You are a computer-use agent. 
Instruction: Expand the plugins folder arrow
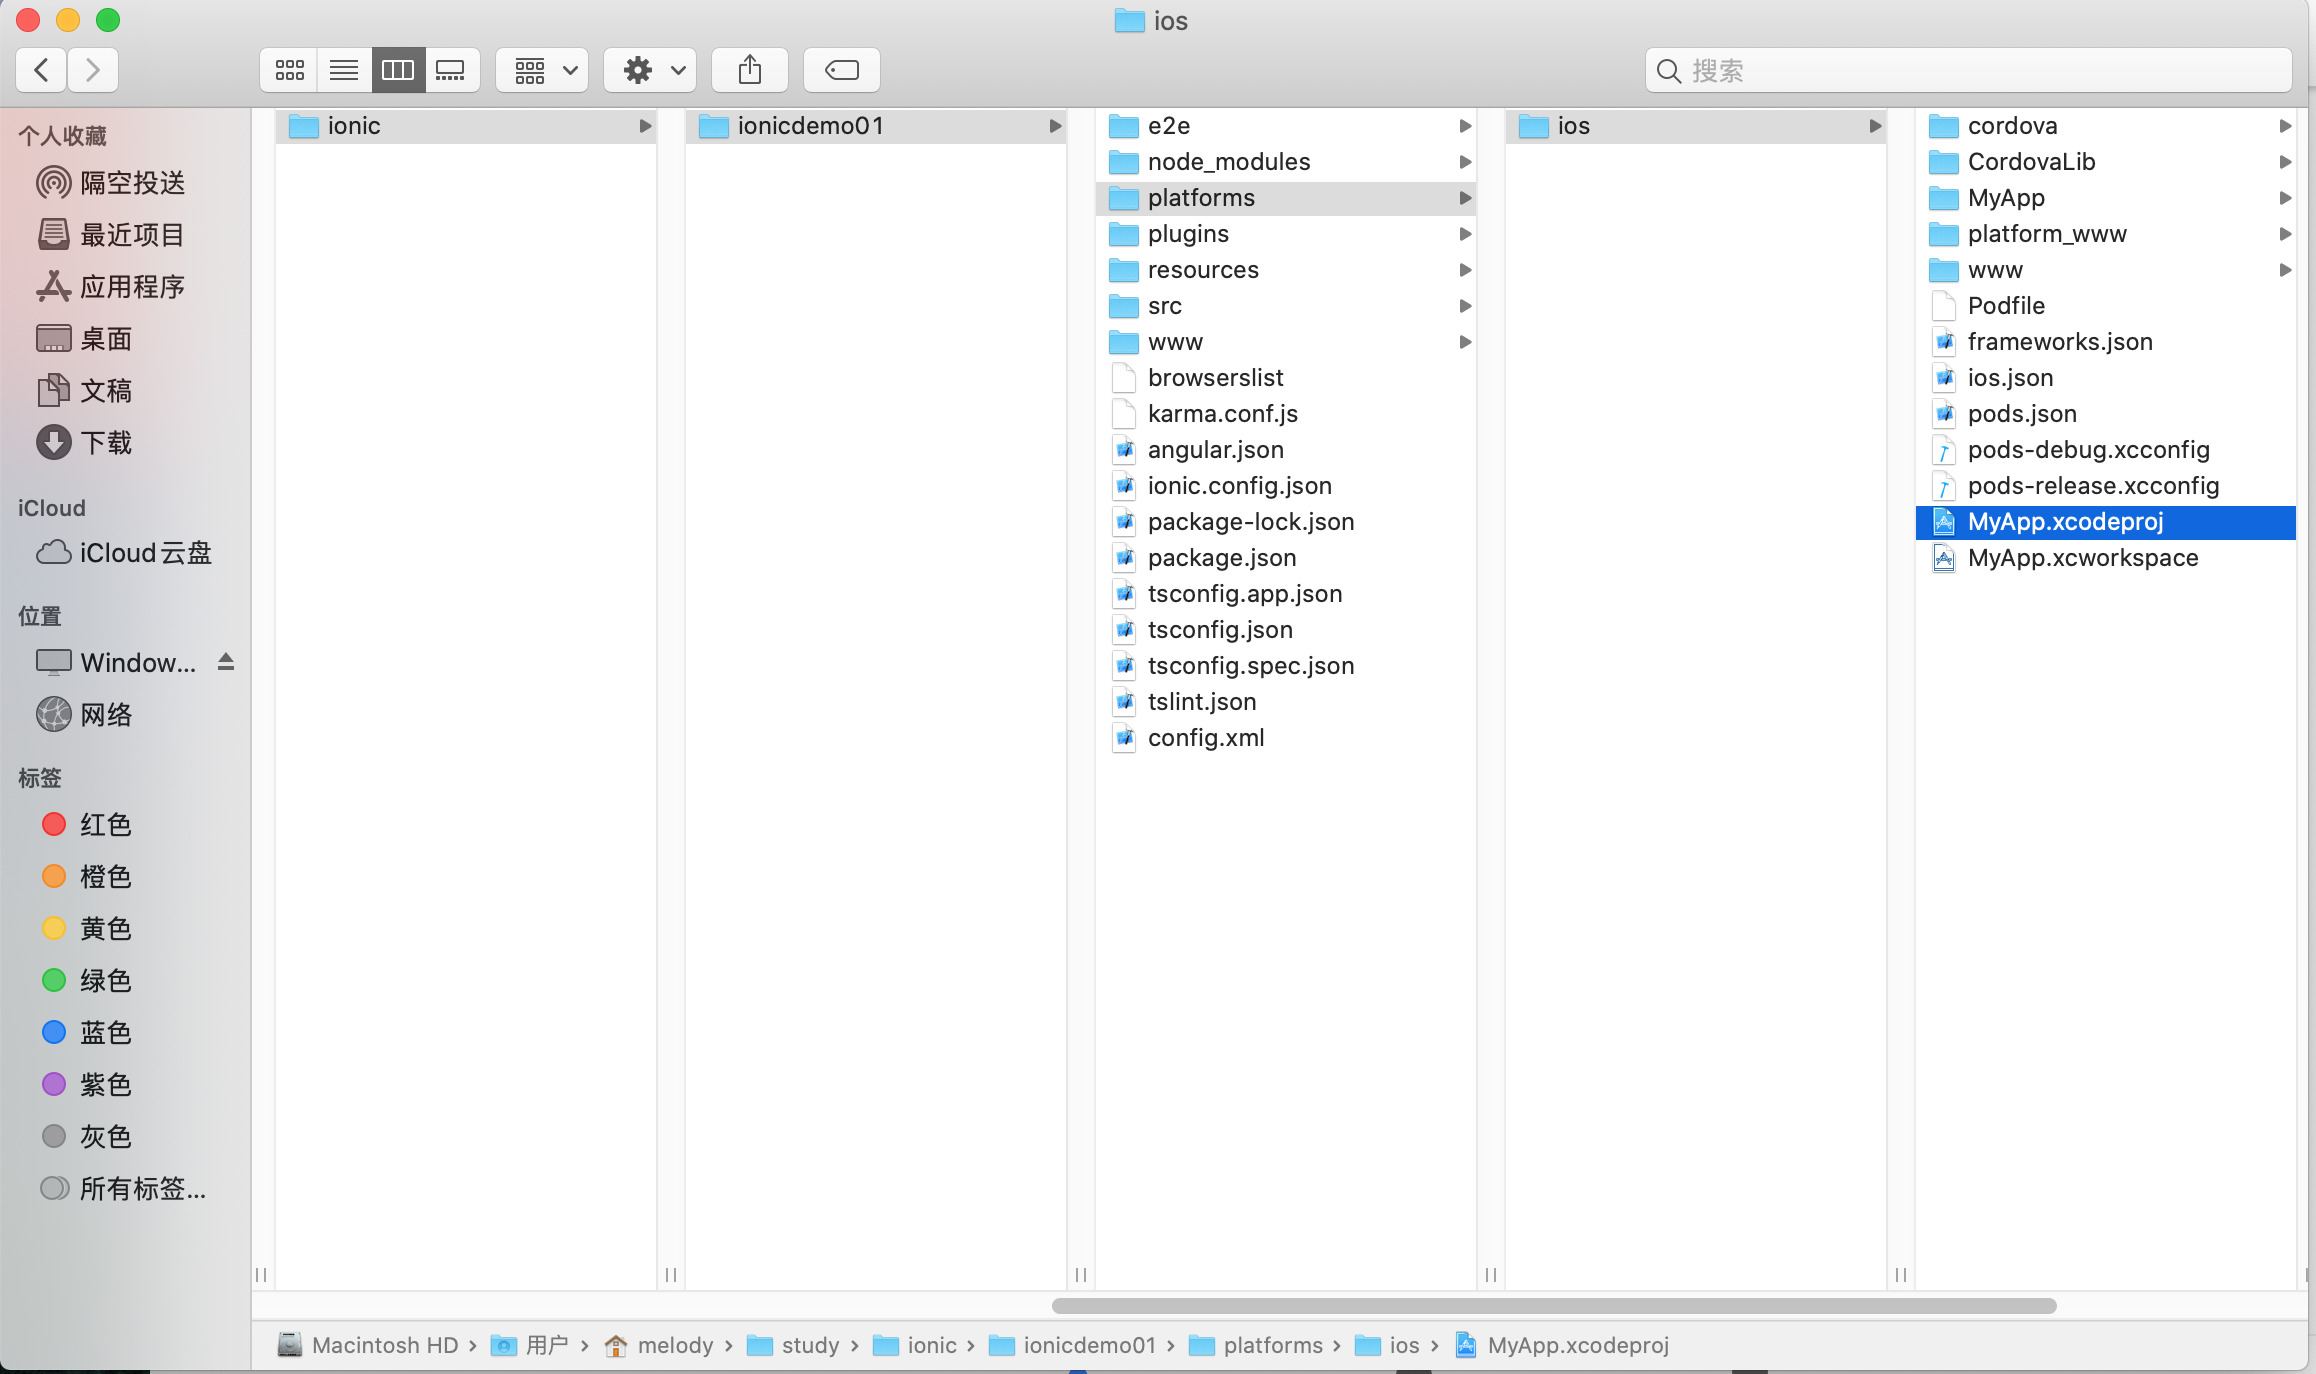click(x=1465, y=234)
